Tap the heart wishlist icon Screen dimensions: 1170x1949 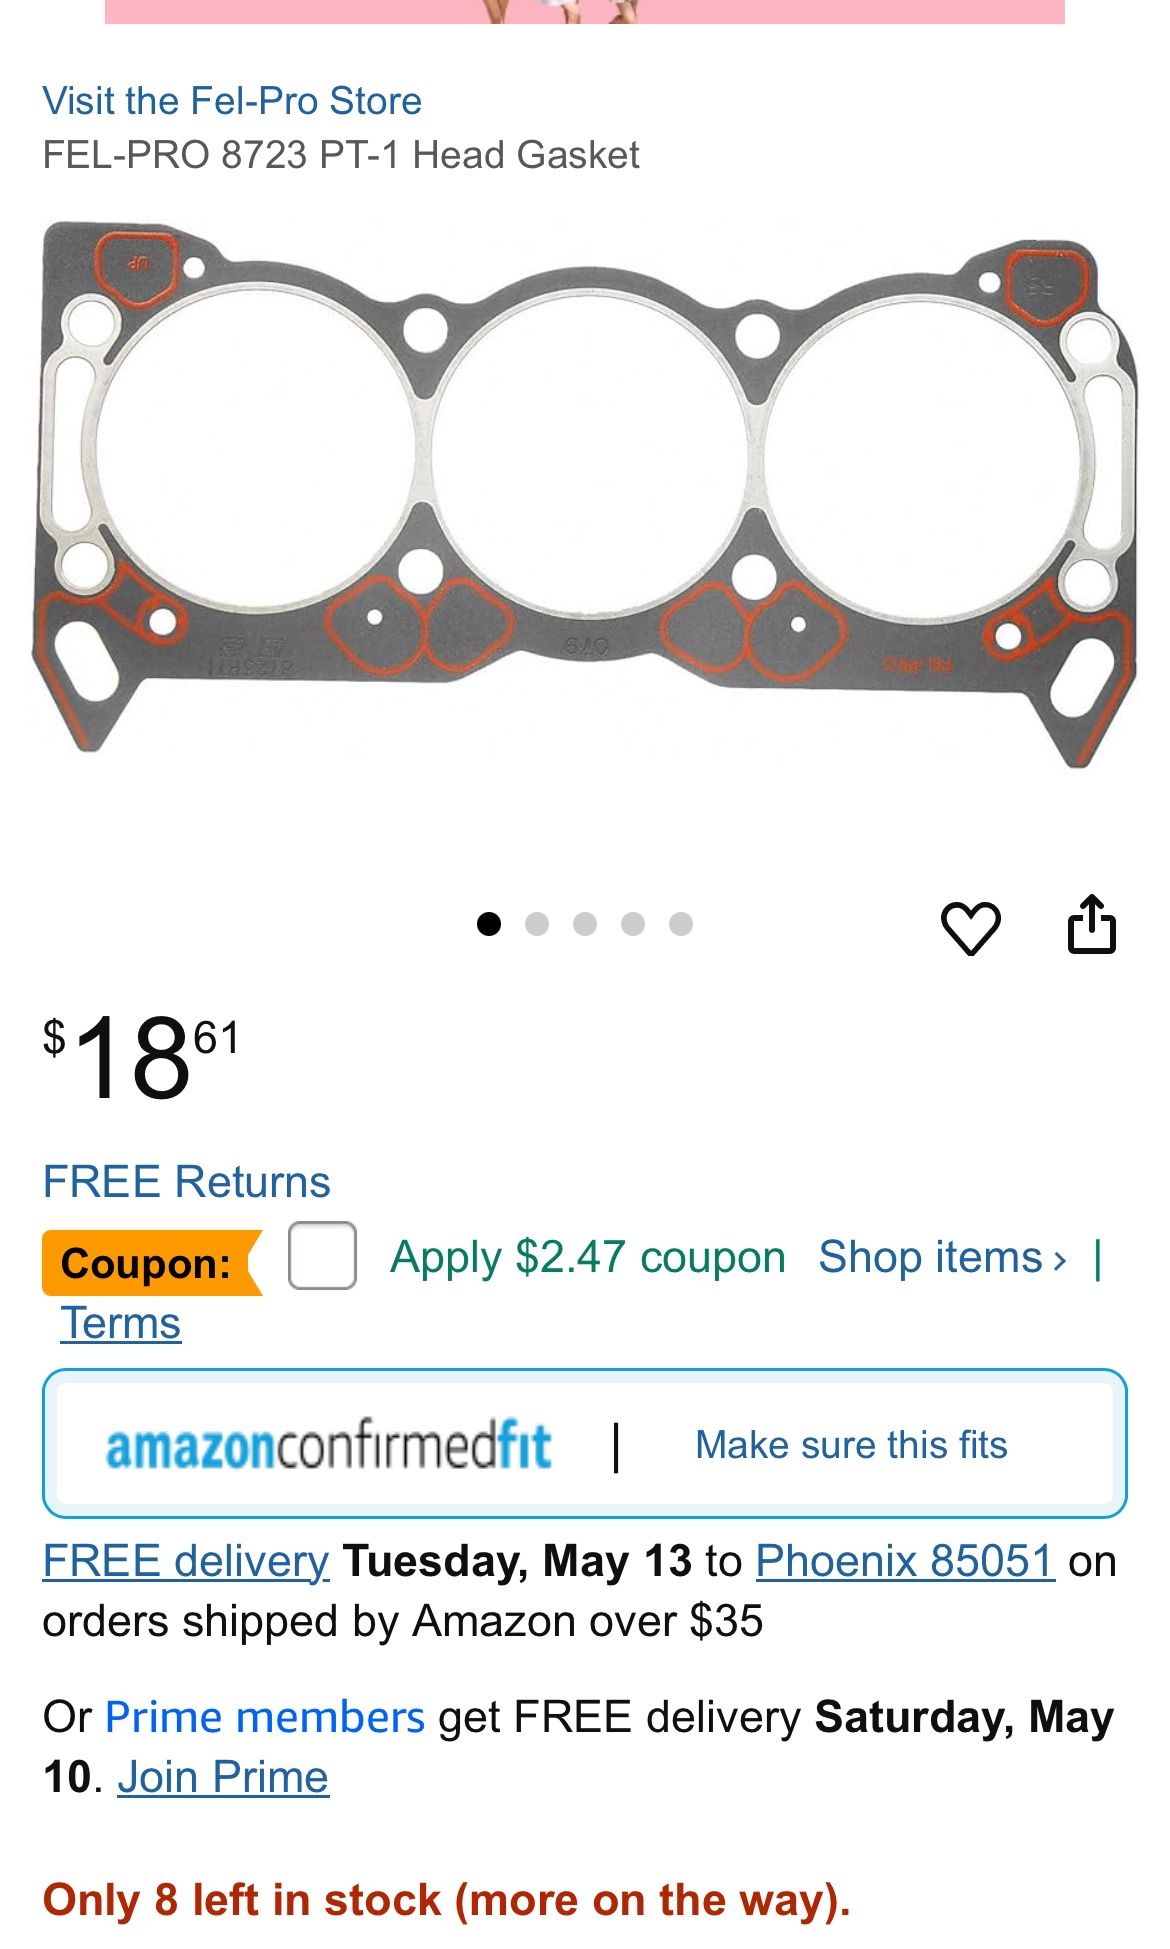point(970,927)
